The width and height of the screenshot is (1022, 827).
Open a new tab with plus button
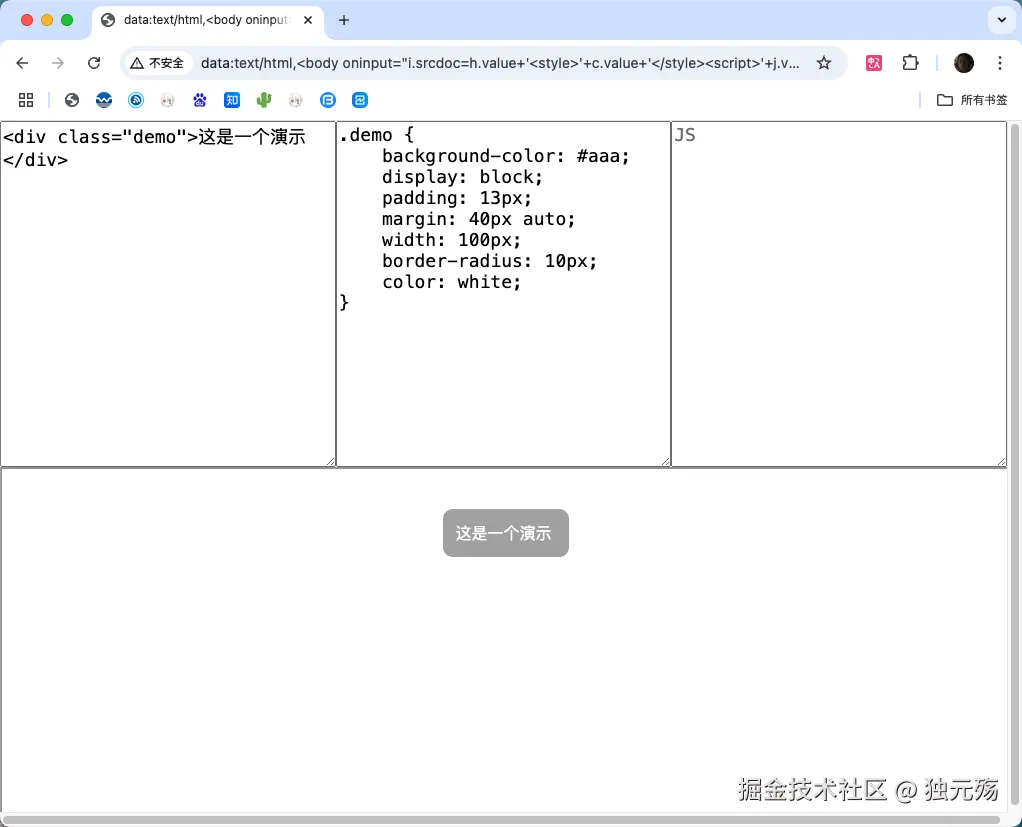(343, 20)
